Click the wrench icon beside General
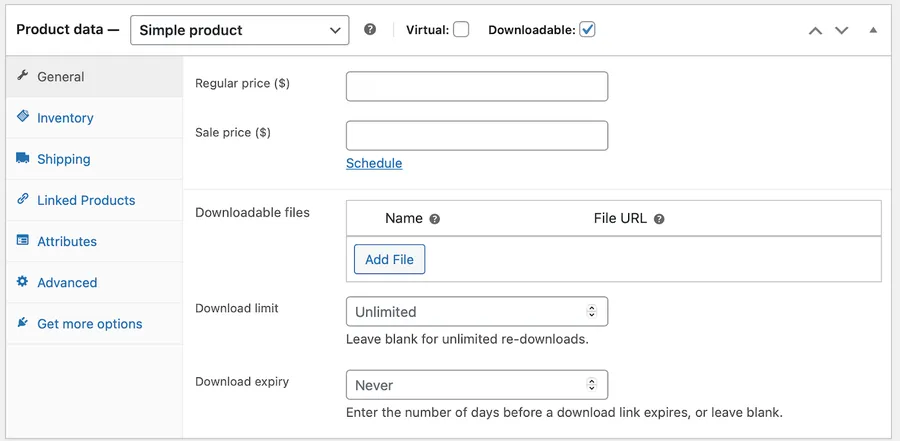The image size is (900, 441). click(23, 76)
